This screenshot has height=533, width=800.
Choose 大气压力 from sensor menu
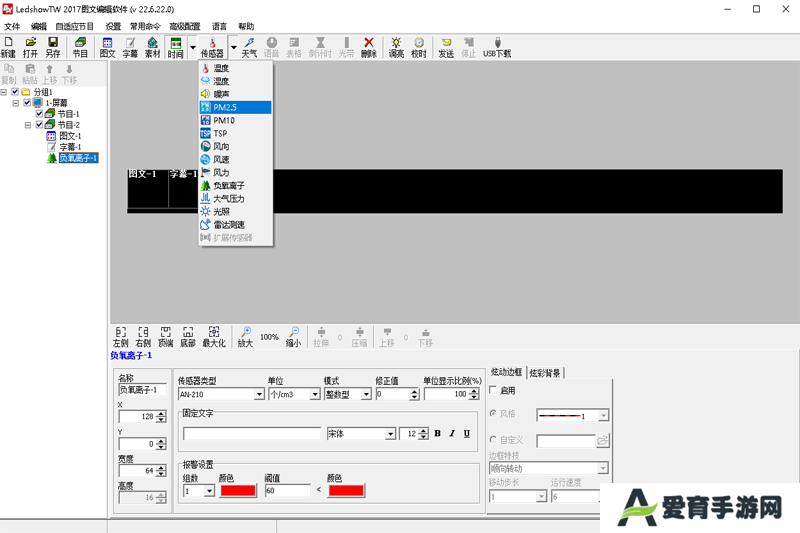coord(235,198)
